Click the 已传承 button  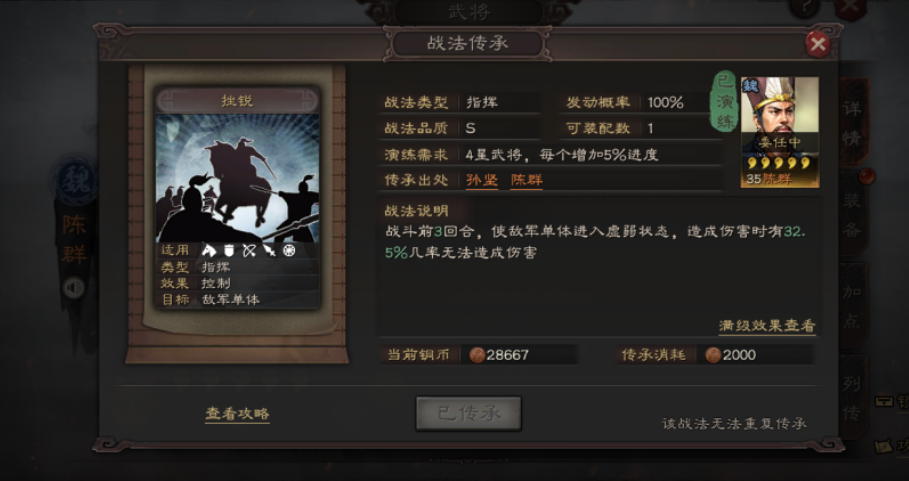point(468,413)
